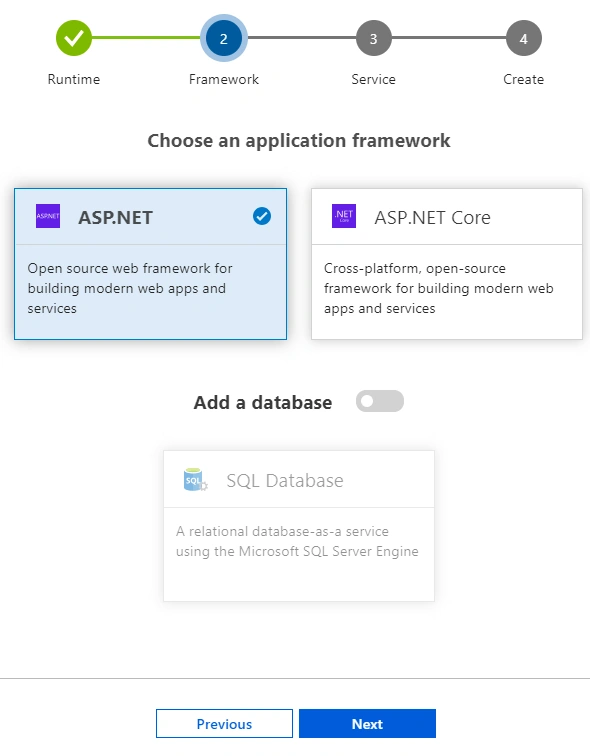The height and width of the screenshot is (756, 590).
Task: Click ASP.NET Core cross-platform description text
Action: click(439, 288)
